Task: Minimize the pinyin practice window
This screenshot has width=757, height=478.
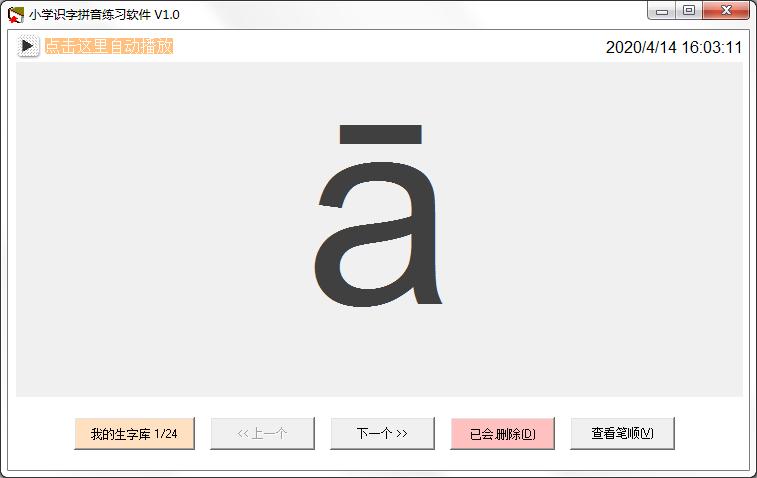Action: [661, 11]
